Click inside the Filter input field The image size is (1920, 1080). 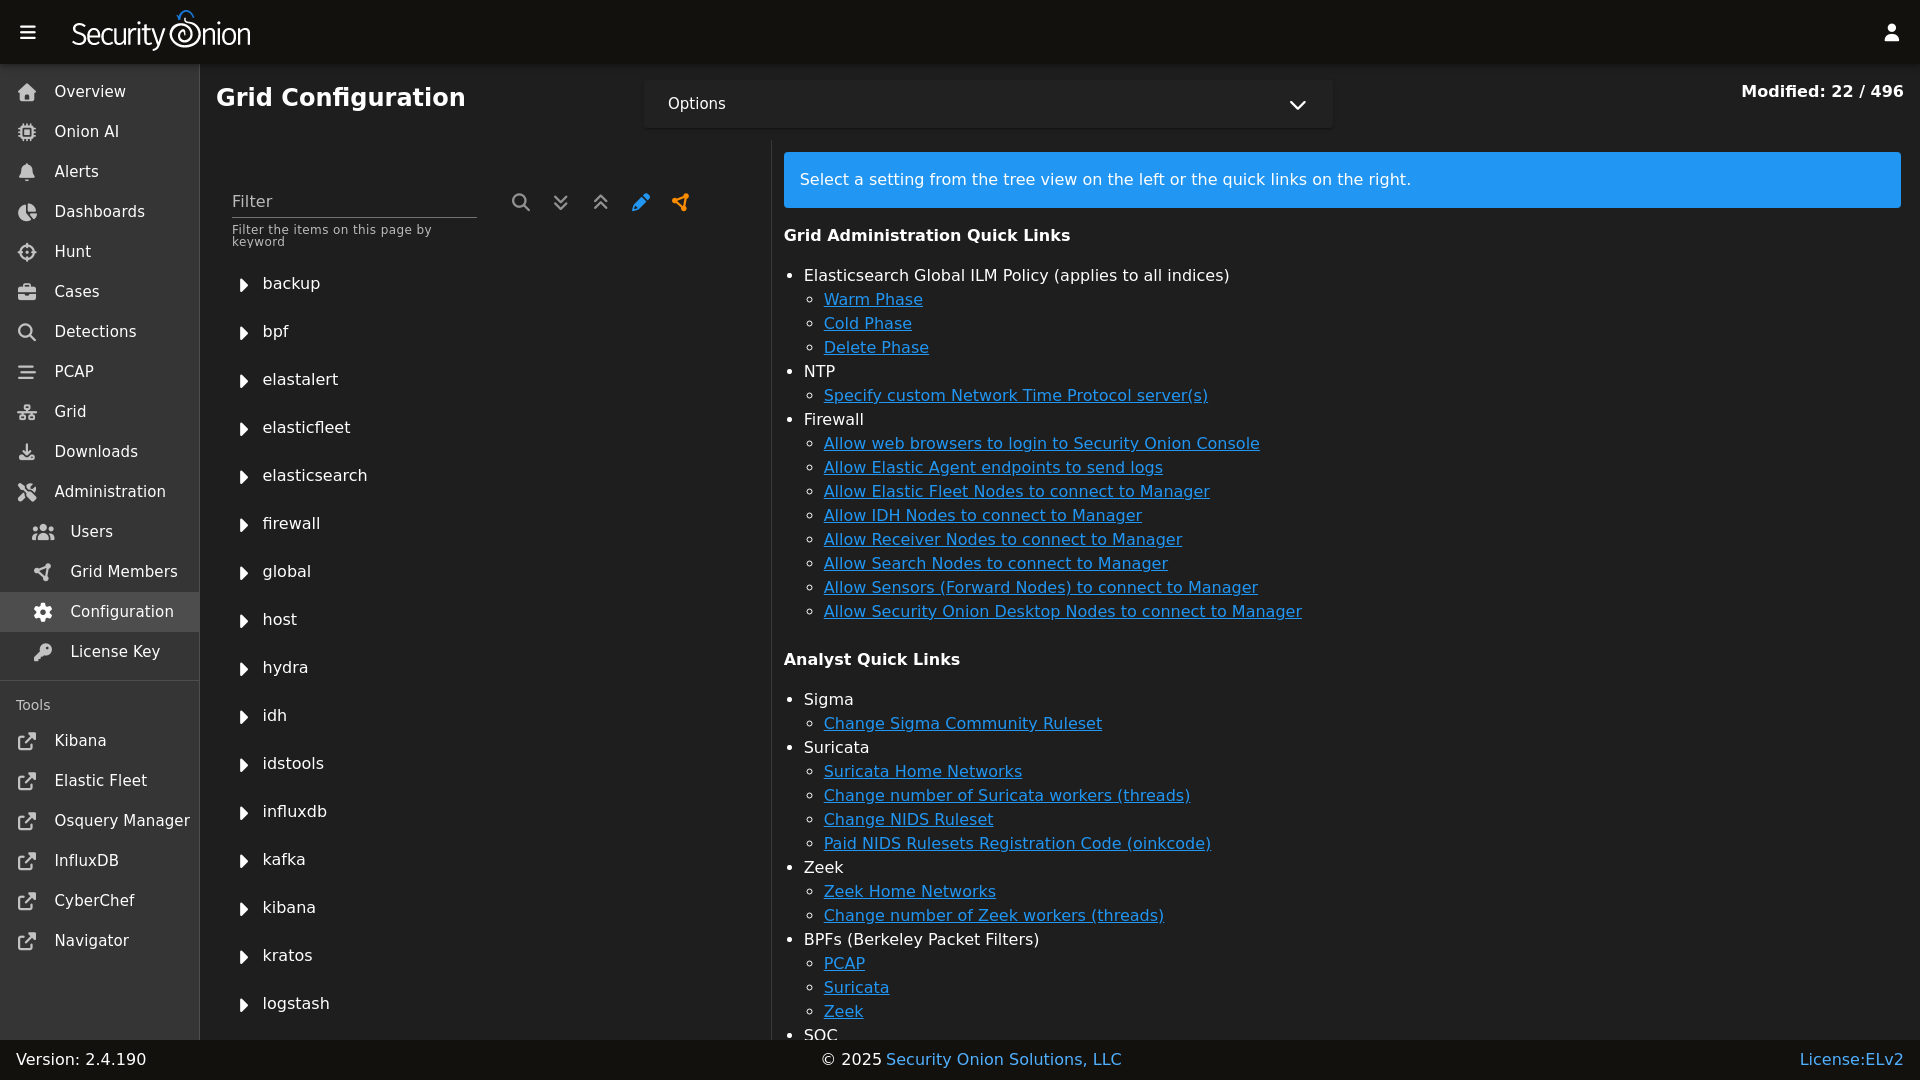[x=354, y=201]
